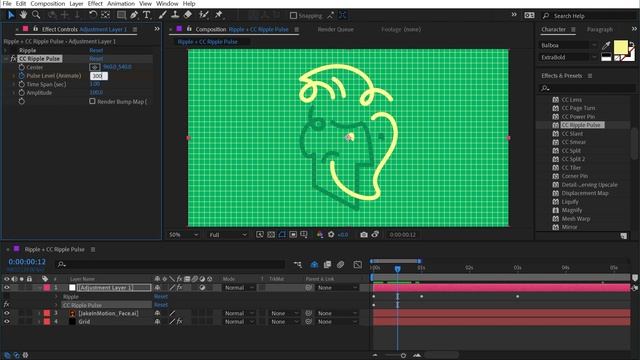This screenshot has width=640, height=360.
Task: Select the Puppet Pin tool
Action: click(219, 15)
